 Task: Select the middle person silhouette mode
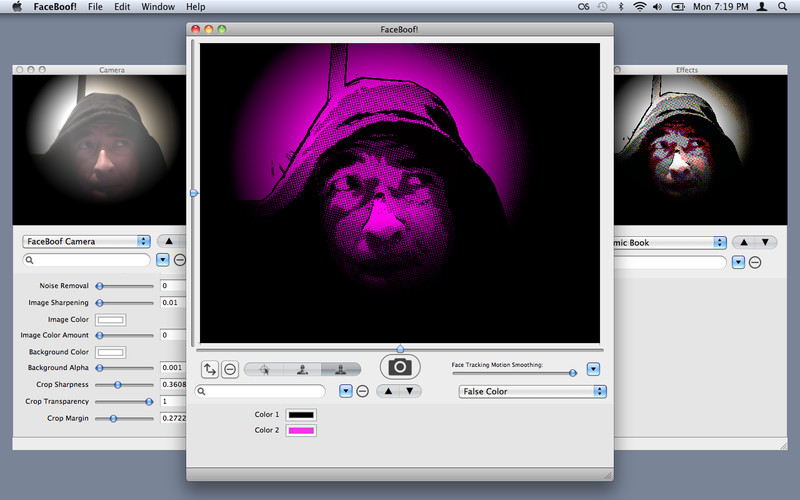tap(302, 369)
